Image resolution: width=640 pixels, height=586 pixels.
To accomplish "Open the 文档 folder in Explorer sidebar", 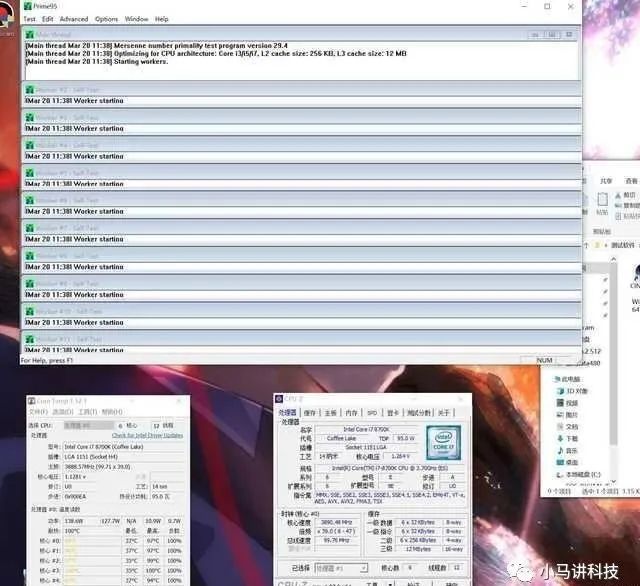I will (x=568, y=426).
